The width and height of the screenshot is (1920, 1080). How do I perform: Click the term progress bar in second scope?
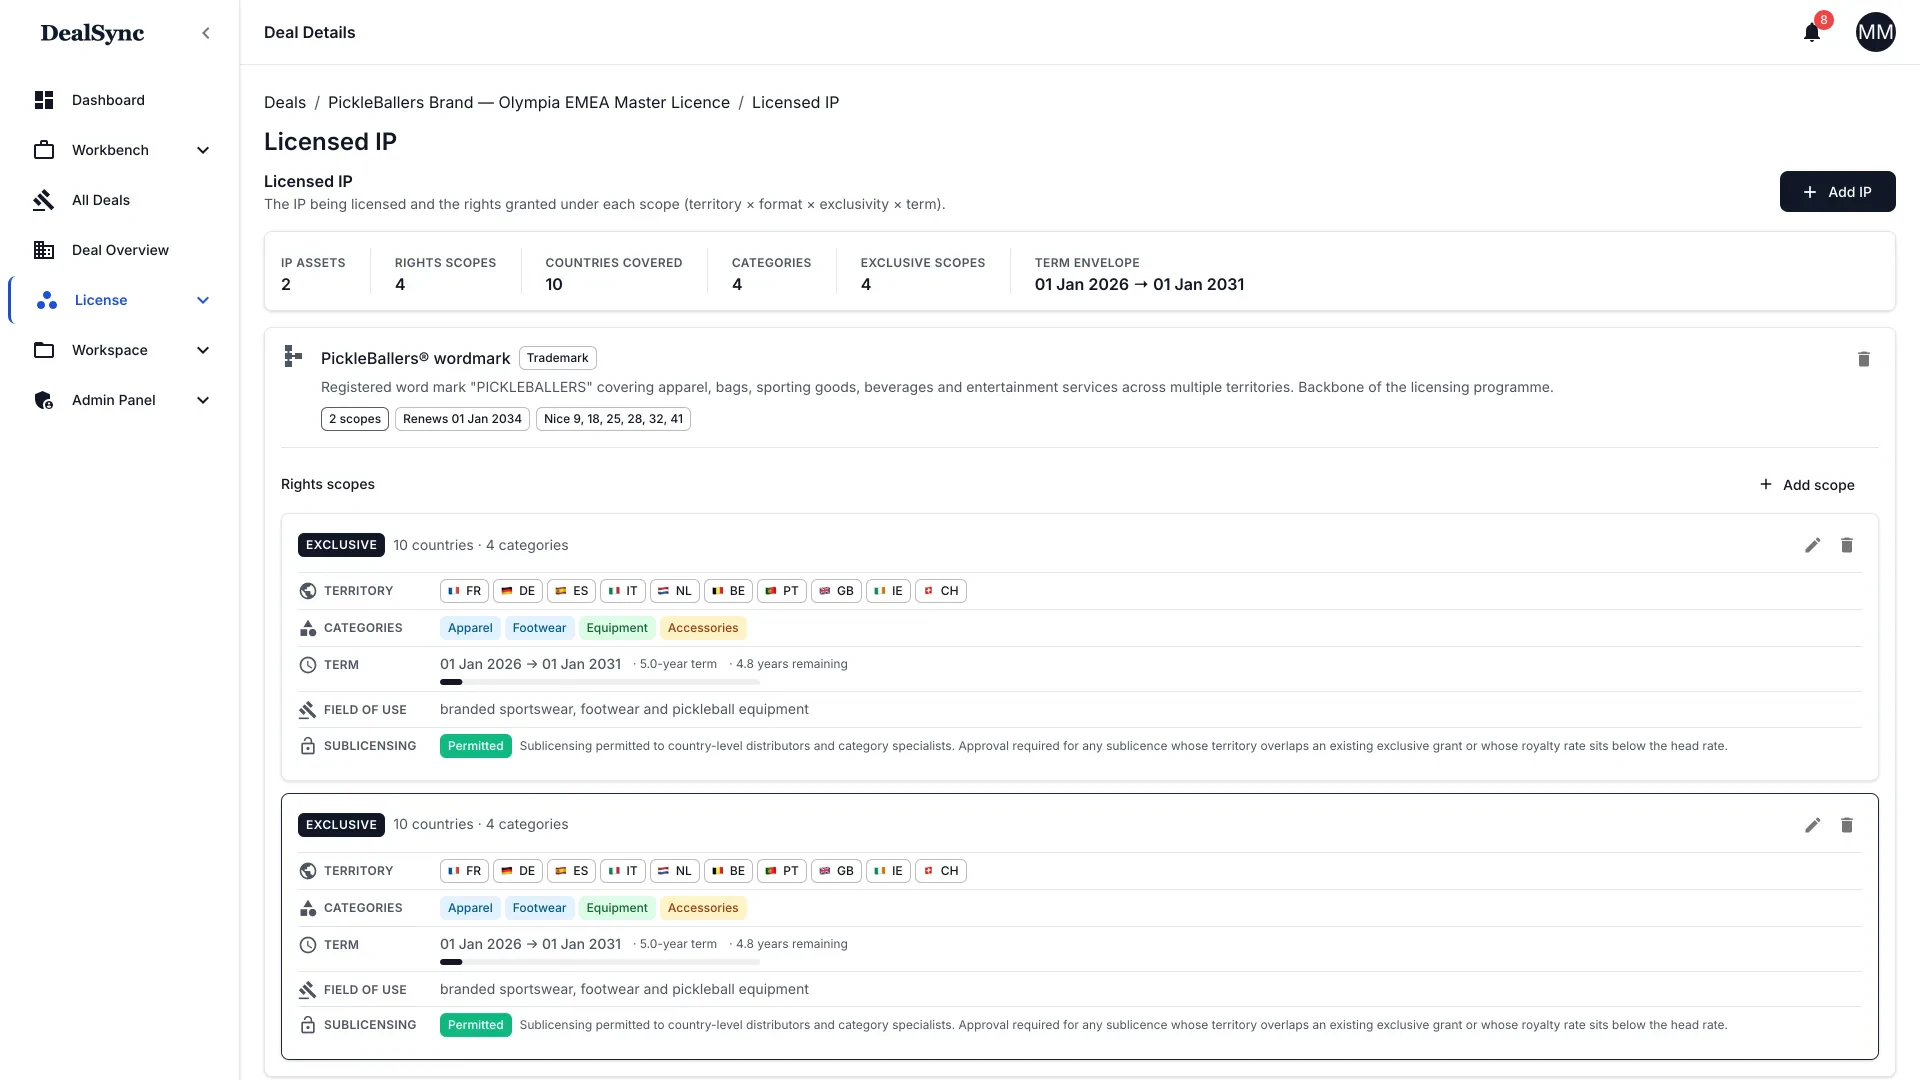(600, 962)
